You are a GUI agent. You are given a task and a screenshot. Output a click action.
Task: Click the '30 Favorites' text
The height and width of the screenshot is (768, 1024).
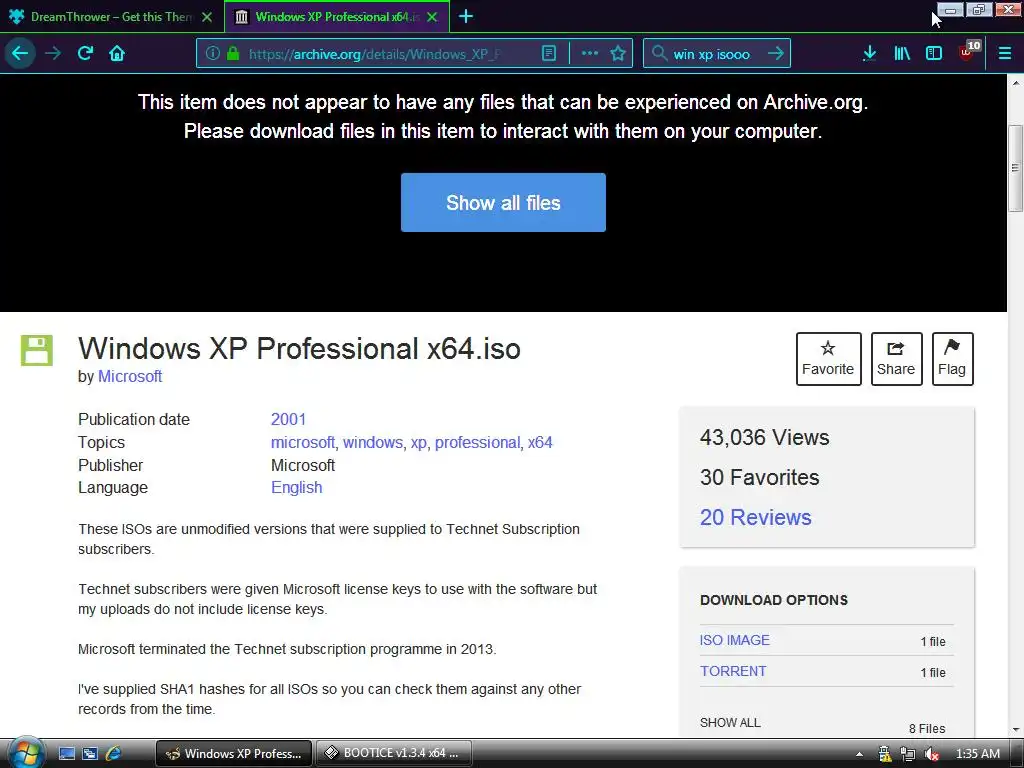[760, 477]
